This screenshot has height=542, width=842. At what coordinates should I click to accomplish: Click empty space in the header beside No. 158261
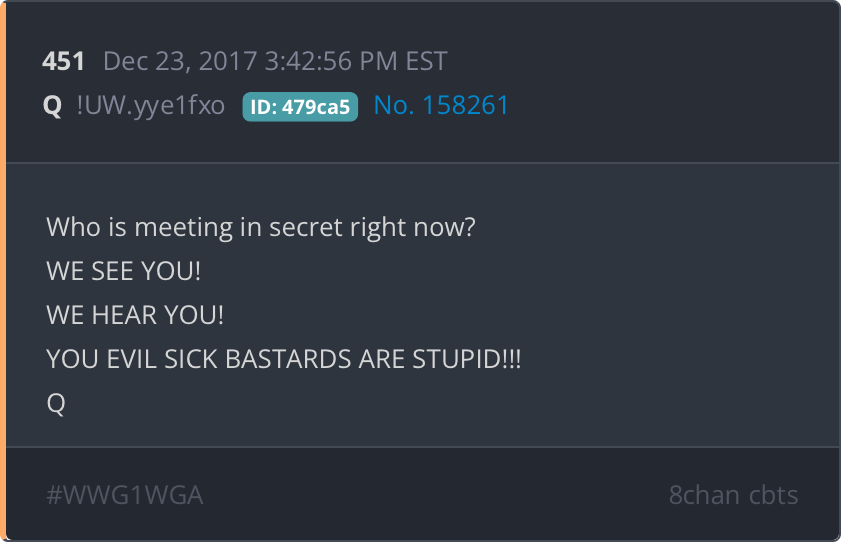(671, 105)
